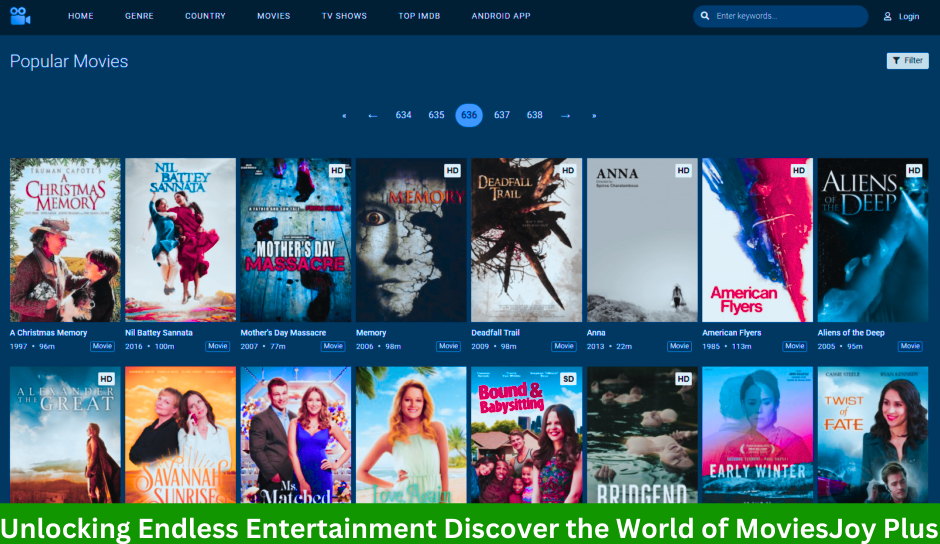This screenshot has width=940, height=544.
Task: Open Savannah Sunrise poster
Action: click(x=180, y=435)
